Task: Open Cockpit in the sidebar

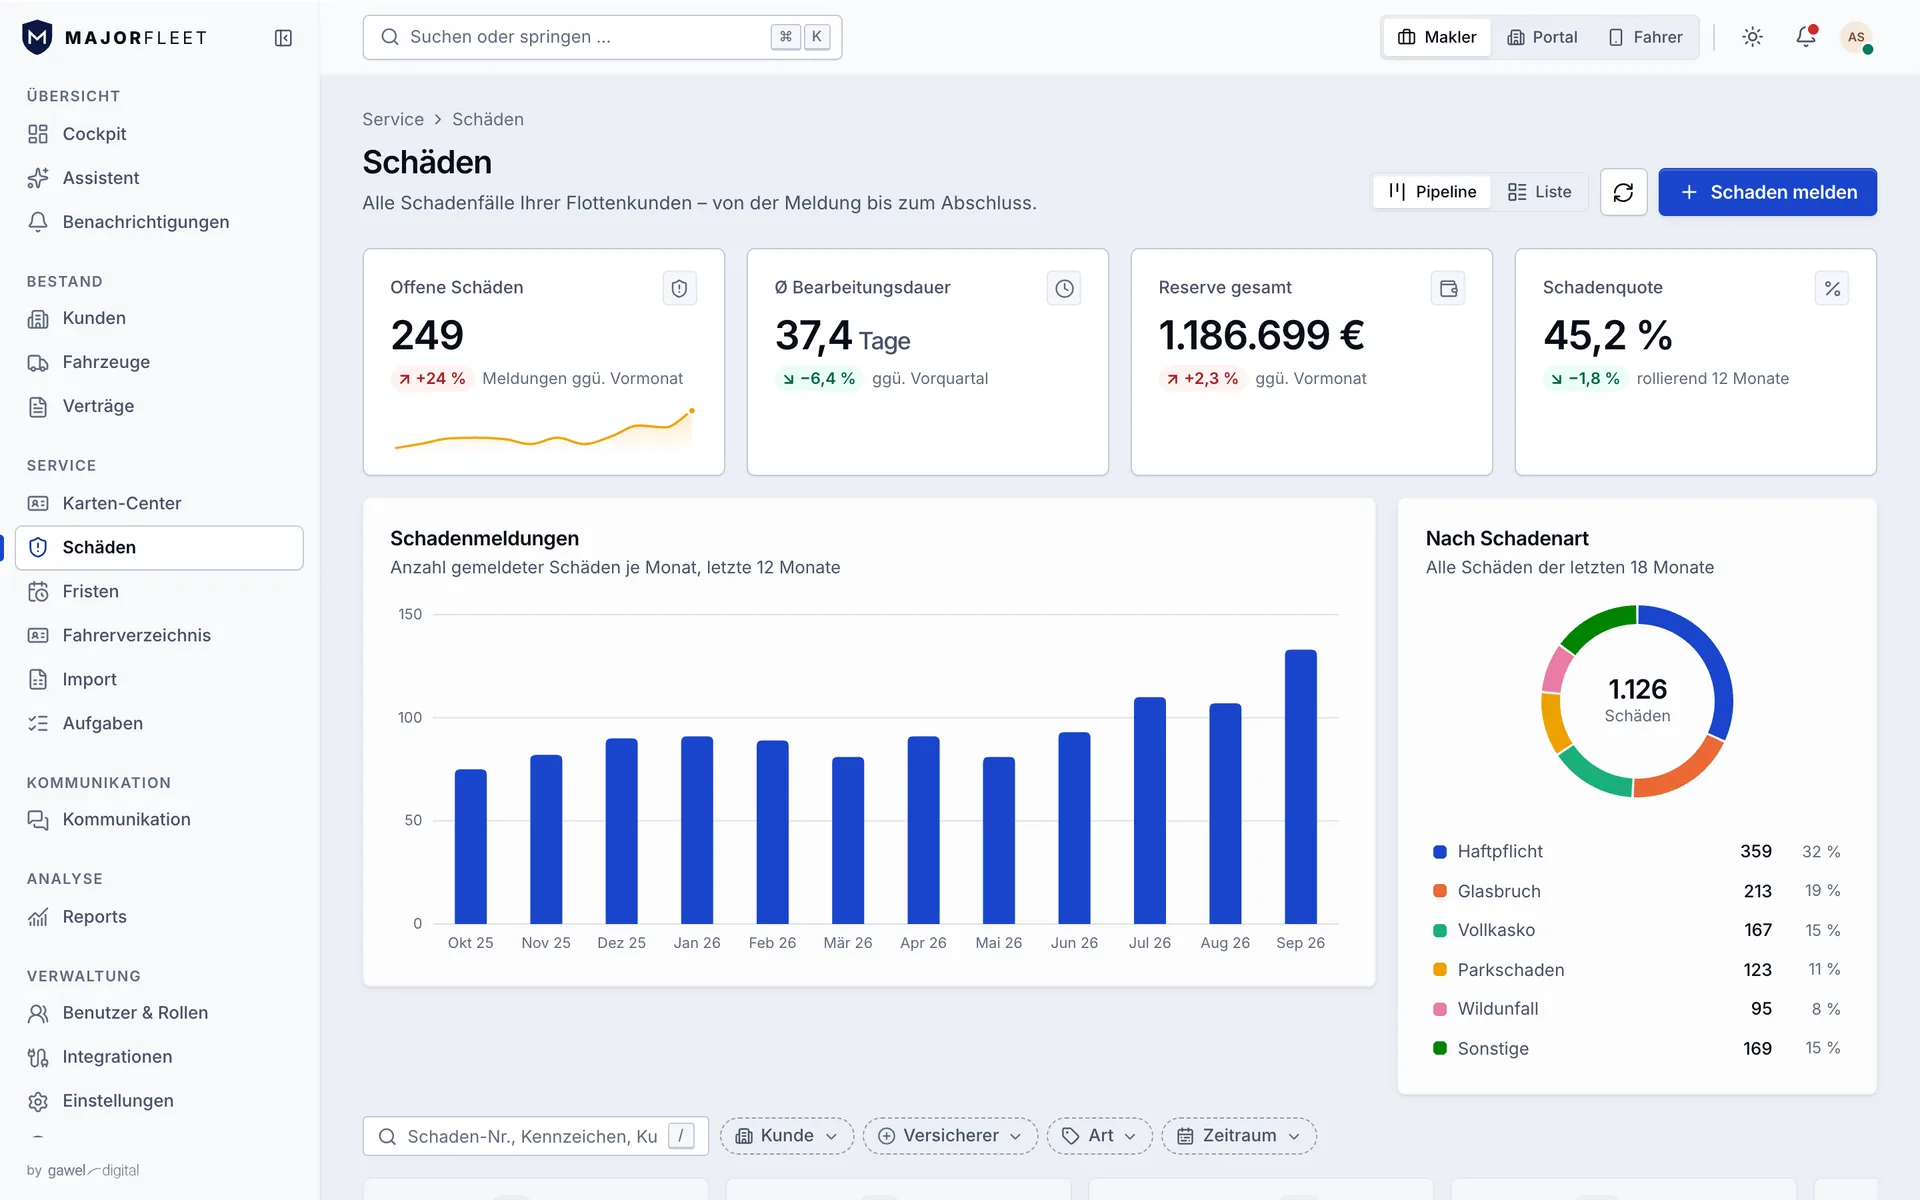Action: 159,134
